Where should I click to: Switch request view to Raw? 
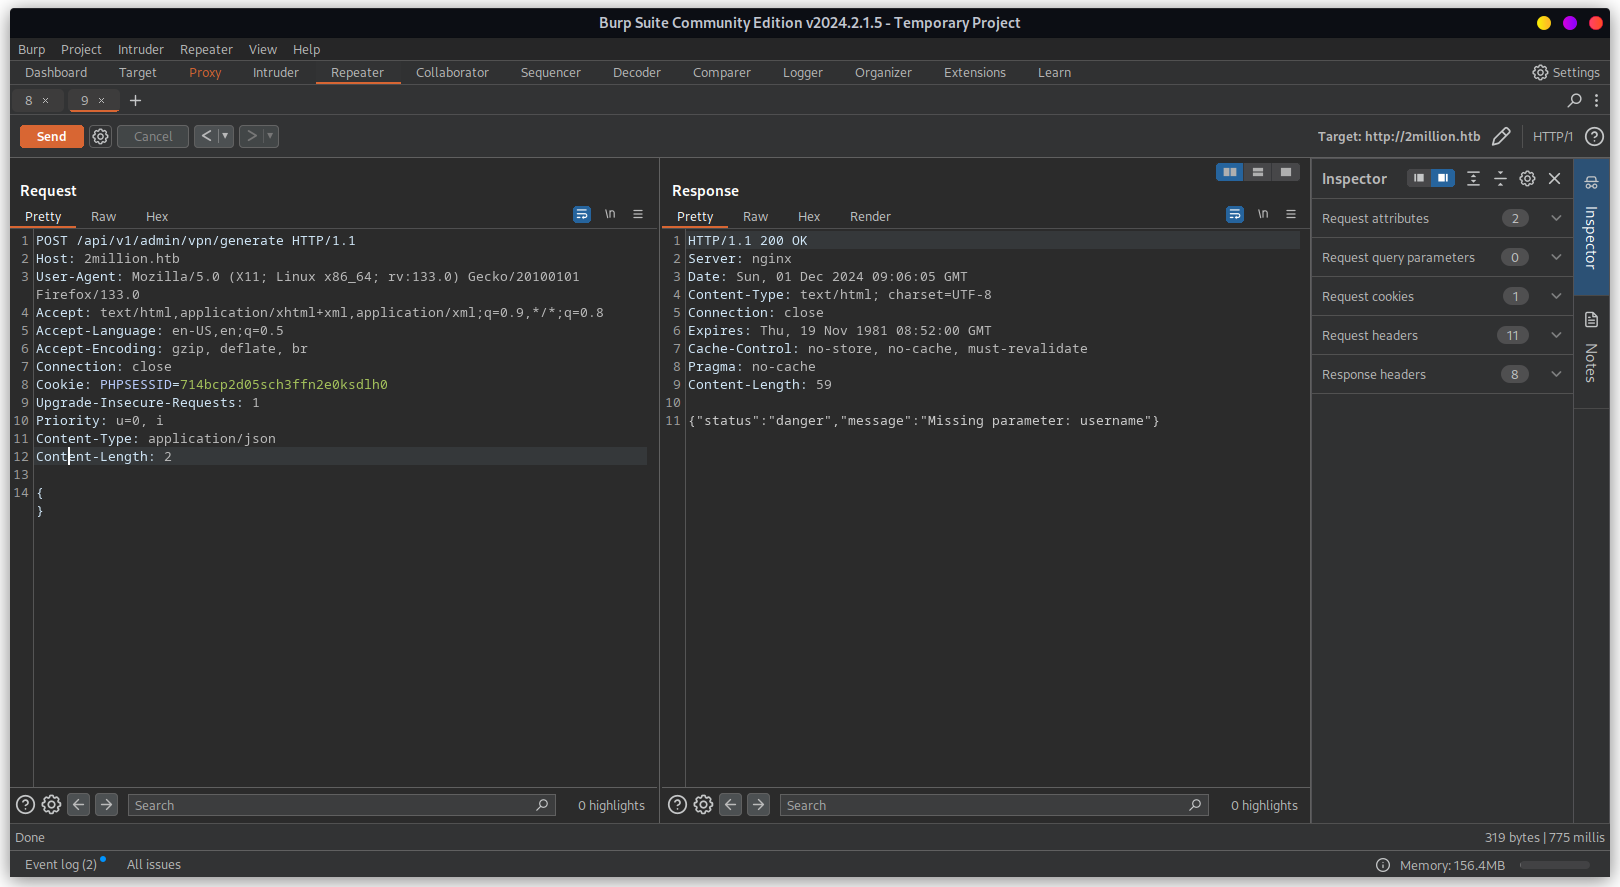click(103, 216)
